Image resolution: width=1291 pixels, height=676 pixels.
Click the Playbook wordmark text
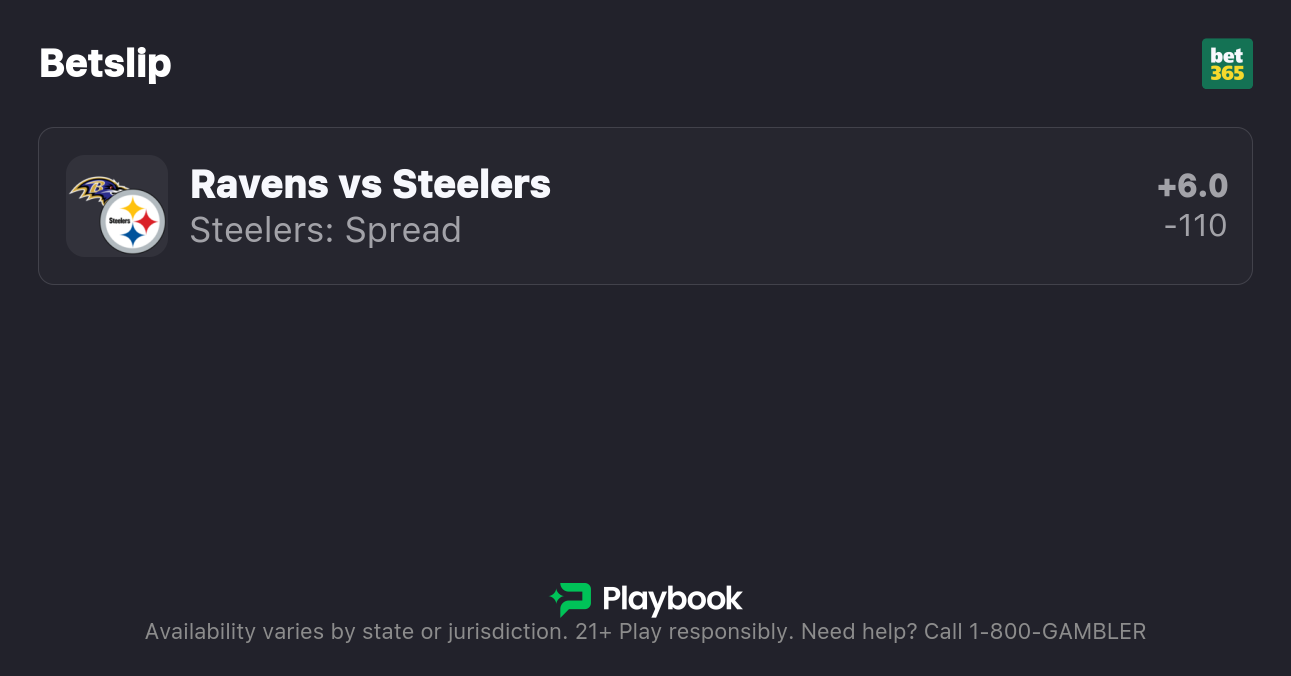[672, 599]
